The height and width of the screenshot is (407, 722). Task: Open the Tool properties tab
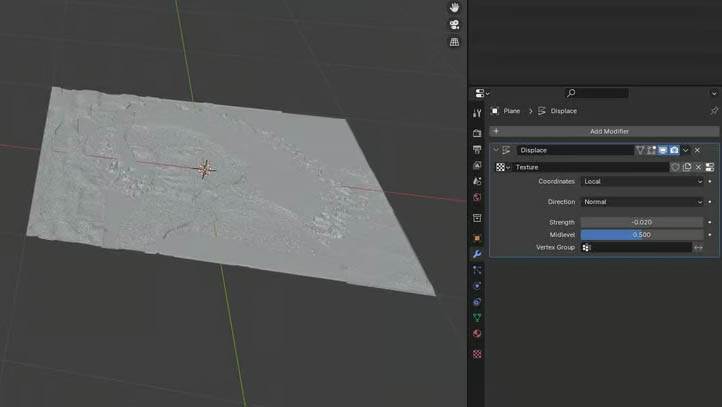pyautogui.click(x=477, y=113)
